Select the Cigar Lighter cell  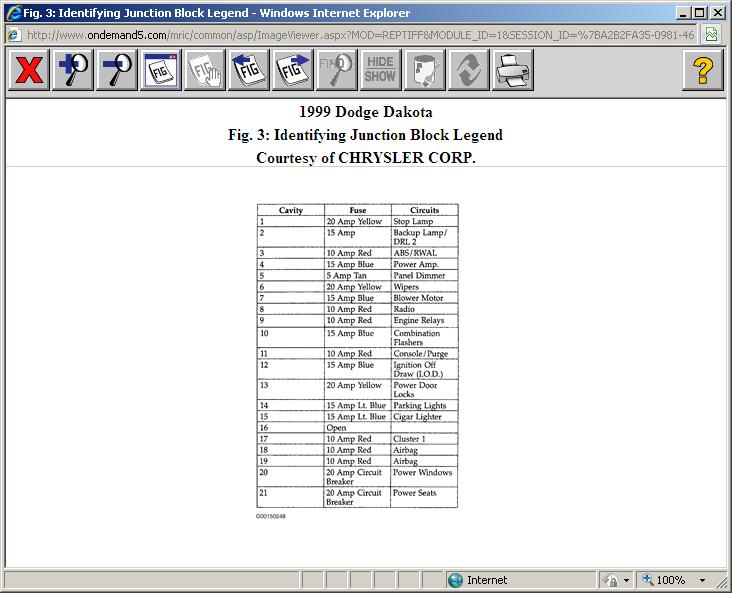click(424, 417)
